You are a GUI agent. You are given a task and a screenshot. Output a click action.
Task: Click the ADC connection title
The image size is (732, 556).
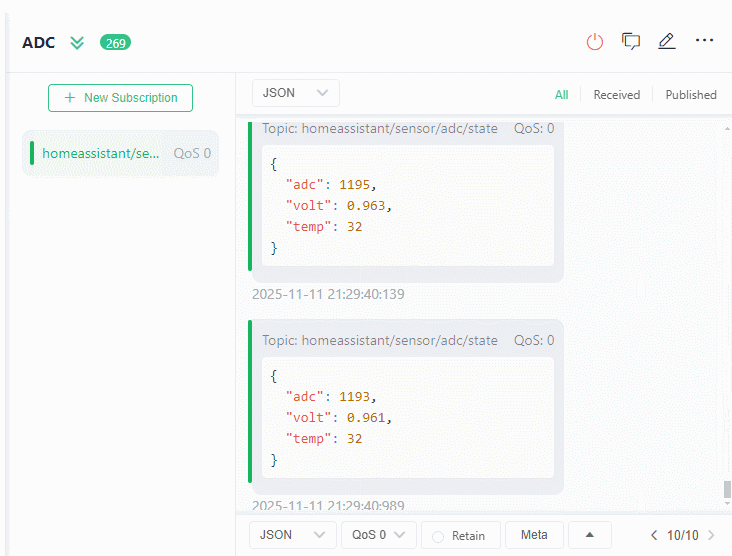click(39, 43)
